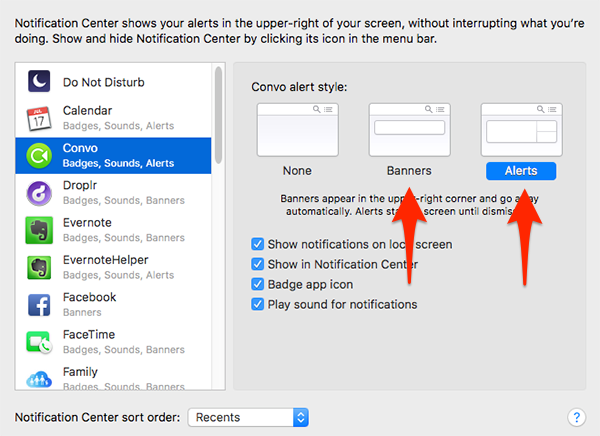Select the FaceTime camera icon
The width and height of the screenshot is (600, 436).
coord(39,342)
